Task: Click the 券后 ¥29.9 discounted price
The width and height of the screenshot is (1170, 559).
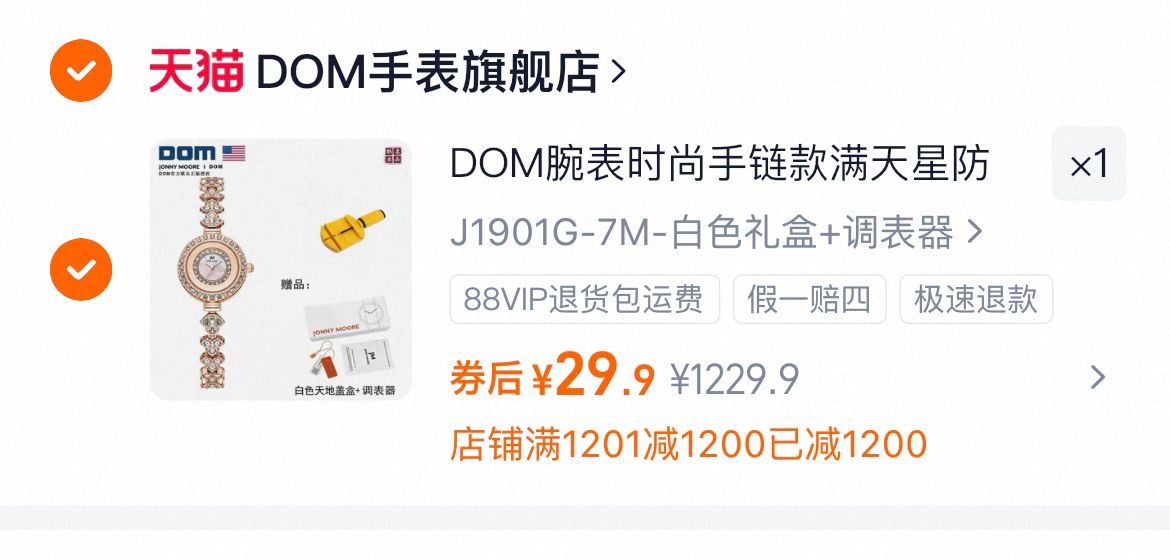Action: pyautogui.click(x=552, y=376)
